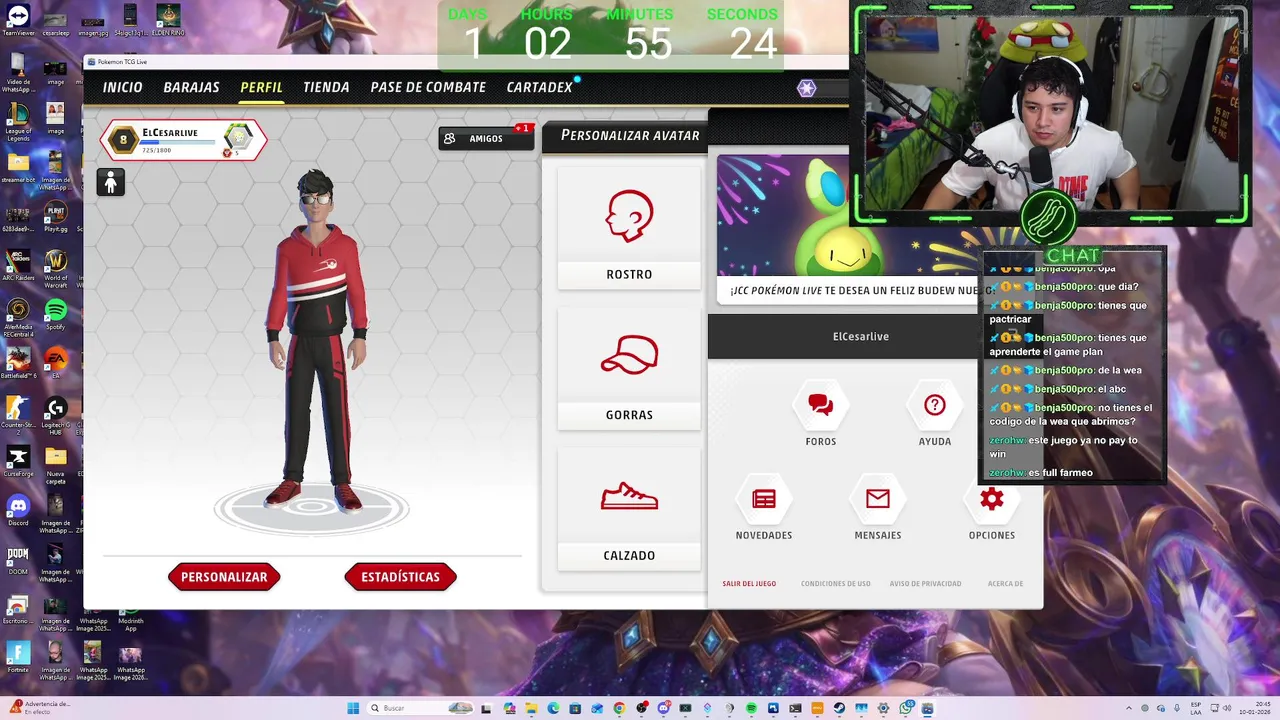The image size is (1280, 720).
Task: Click the purple crystal currency icon
Action: [806, 88]
